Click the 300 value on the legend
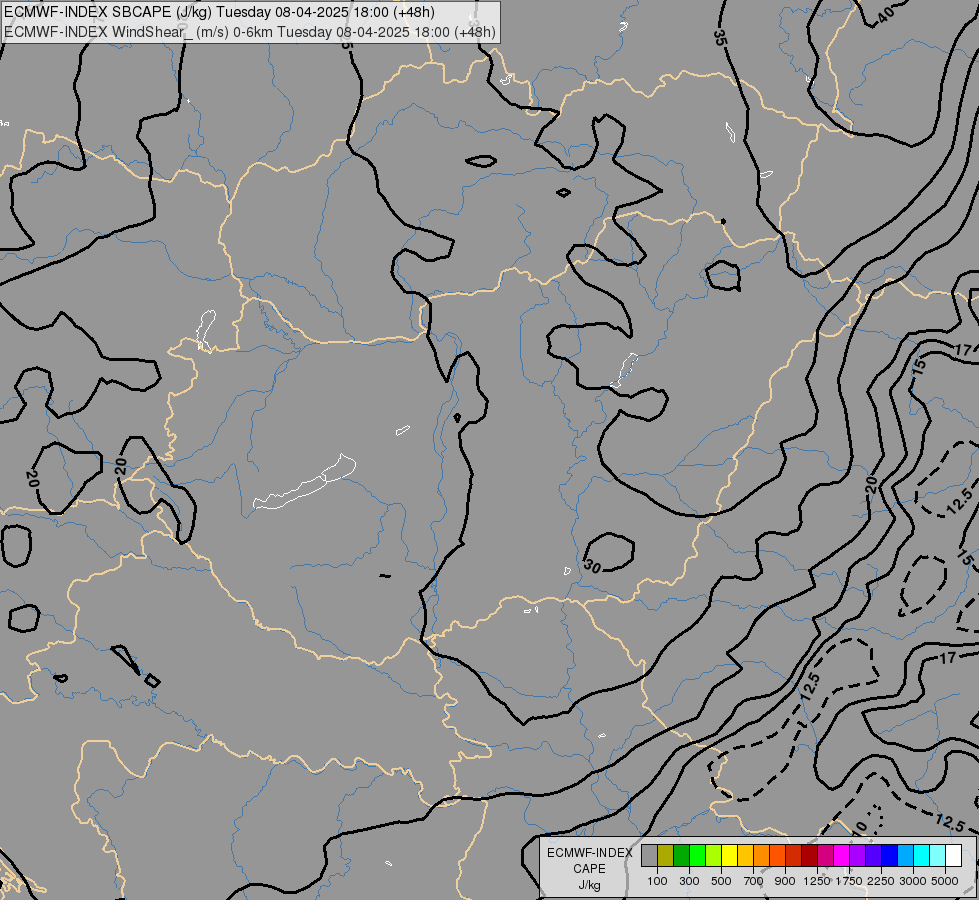Image resolution: width=979 pixels, height=900 pixels. click(x=689, y=881)
